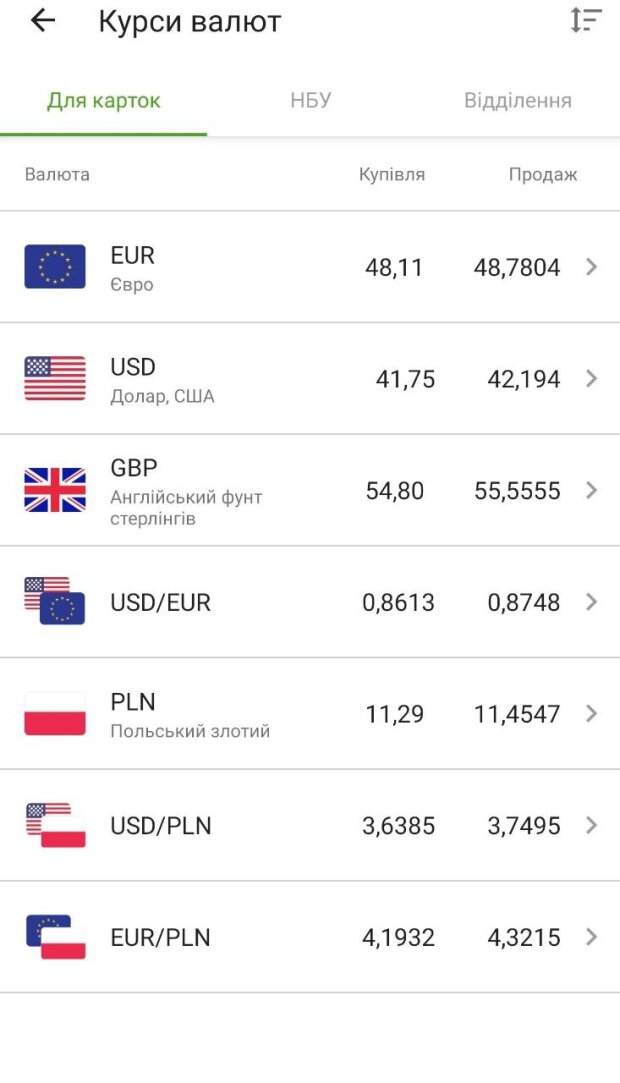The image size is (620, 1083).
Task: Select the USD/PLN currency pair label
Action: point(161,826)
